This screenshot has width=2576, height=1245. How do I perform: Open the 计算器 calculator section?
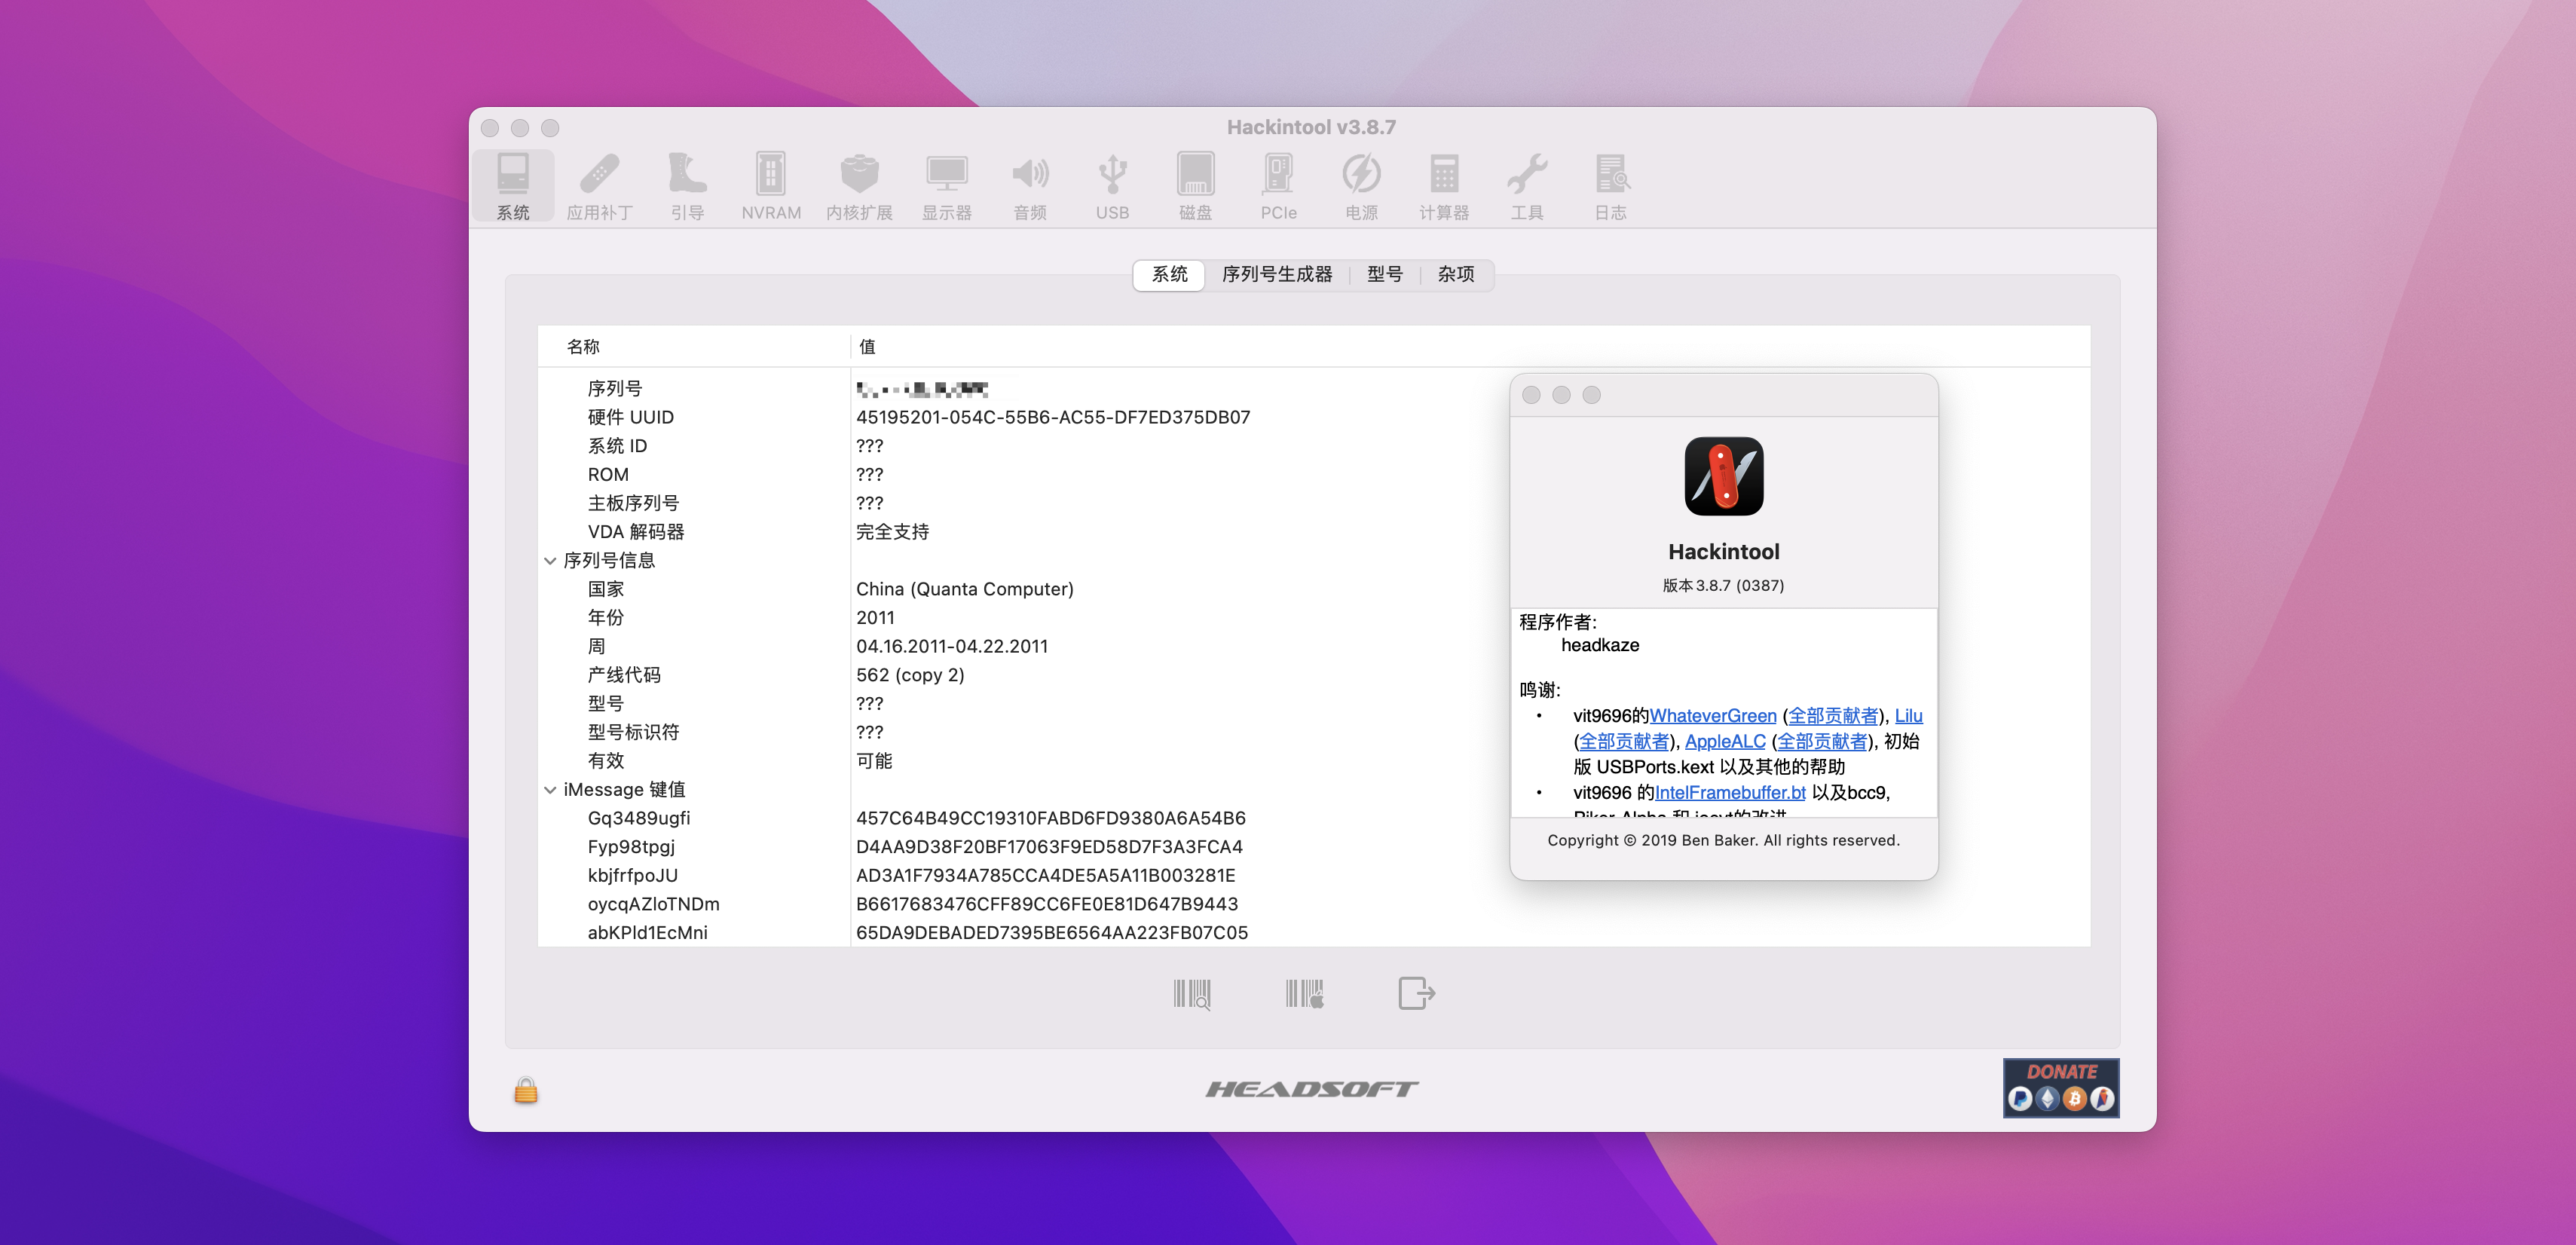tap(1444, 186)
